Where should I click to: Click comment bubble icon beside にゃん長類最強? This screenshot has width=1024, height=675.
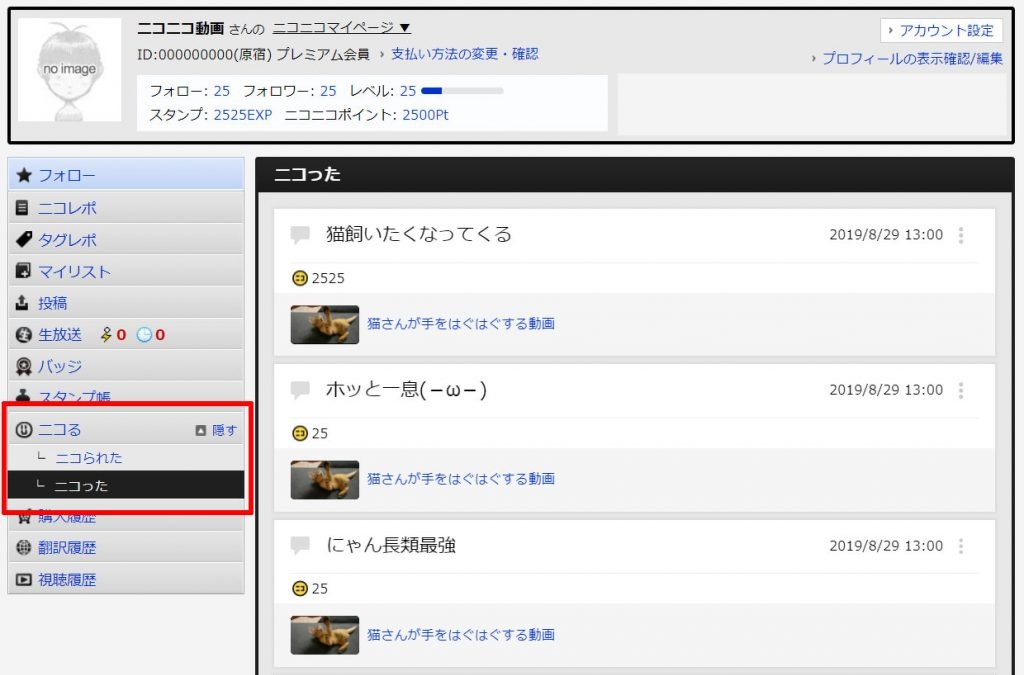[300, 545]
